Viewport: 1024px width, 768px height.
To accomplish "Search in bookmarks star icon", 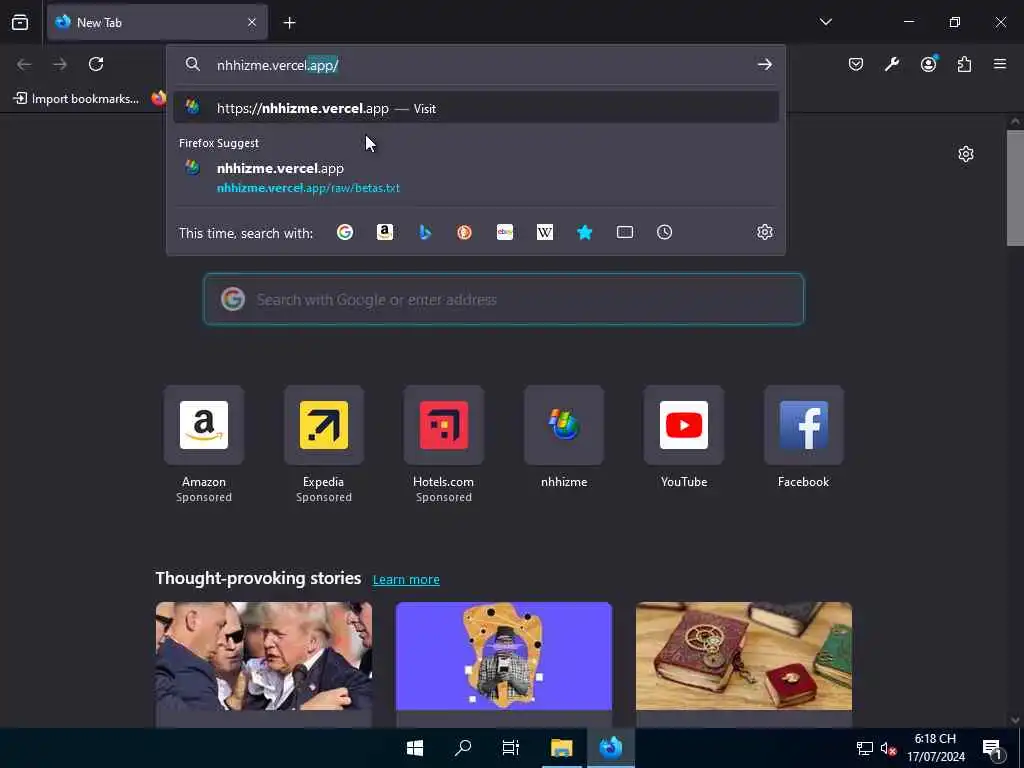I will tap(584, 232).
